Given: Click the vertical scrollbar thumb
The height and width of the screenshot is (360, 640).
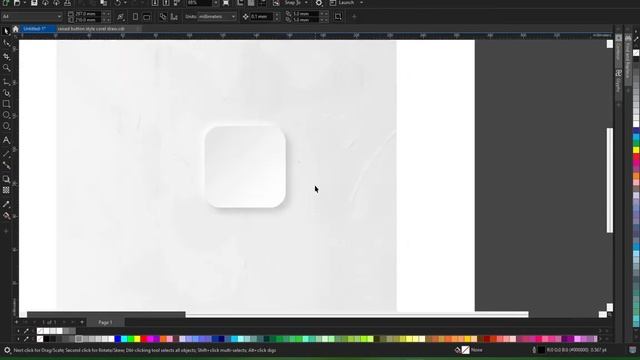Looking at the screenshot, I should point(610,180).
